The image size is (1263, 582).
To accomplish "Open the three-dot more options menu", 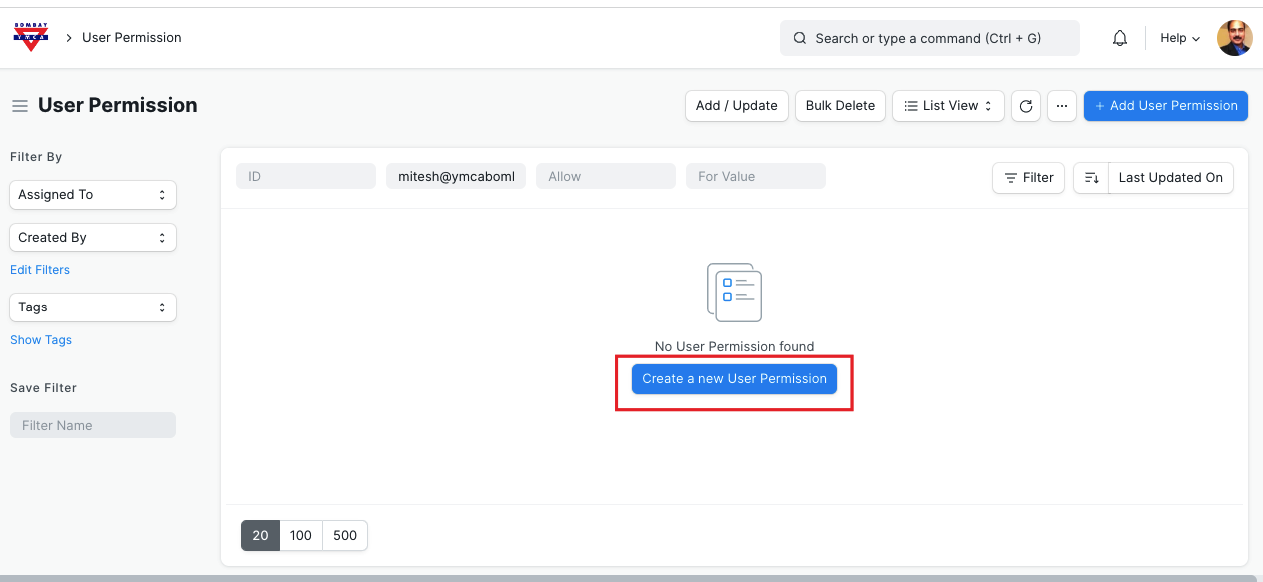I will click(1062, 106).
